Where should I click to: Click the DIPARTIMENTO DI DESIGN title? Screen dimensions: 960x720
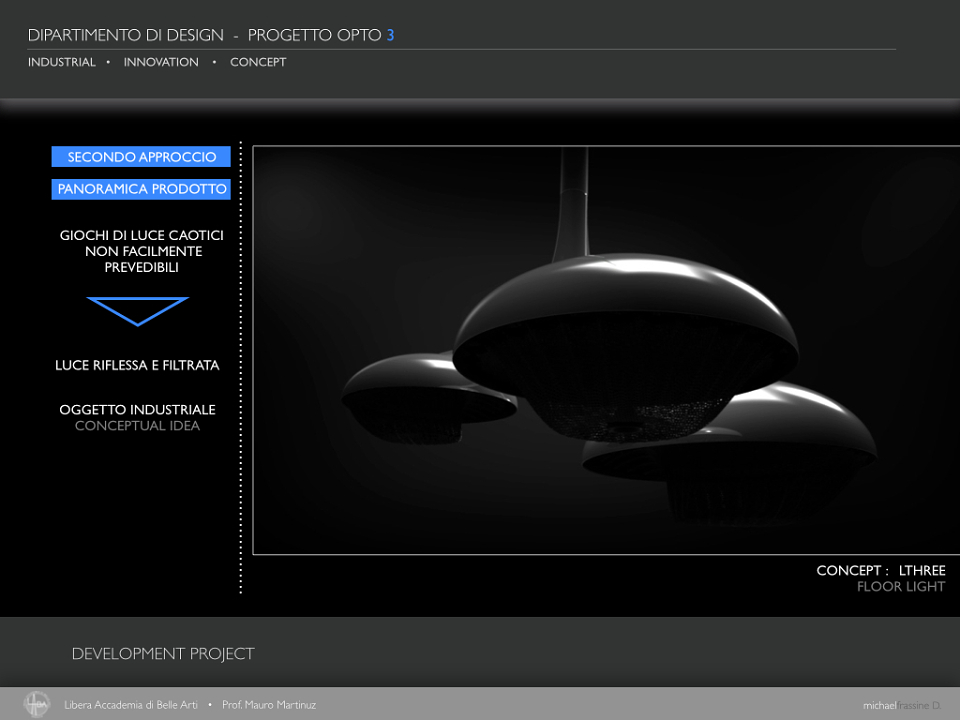(x=126, y=35)
